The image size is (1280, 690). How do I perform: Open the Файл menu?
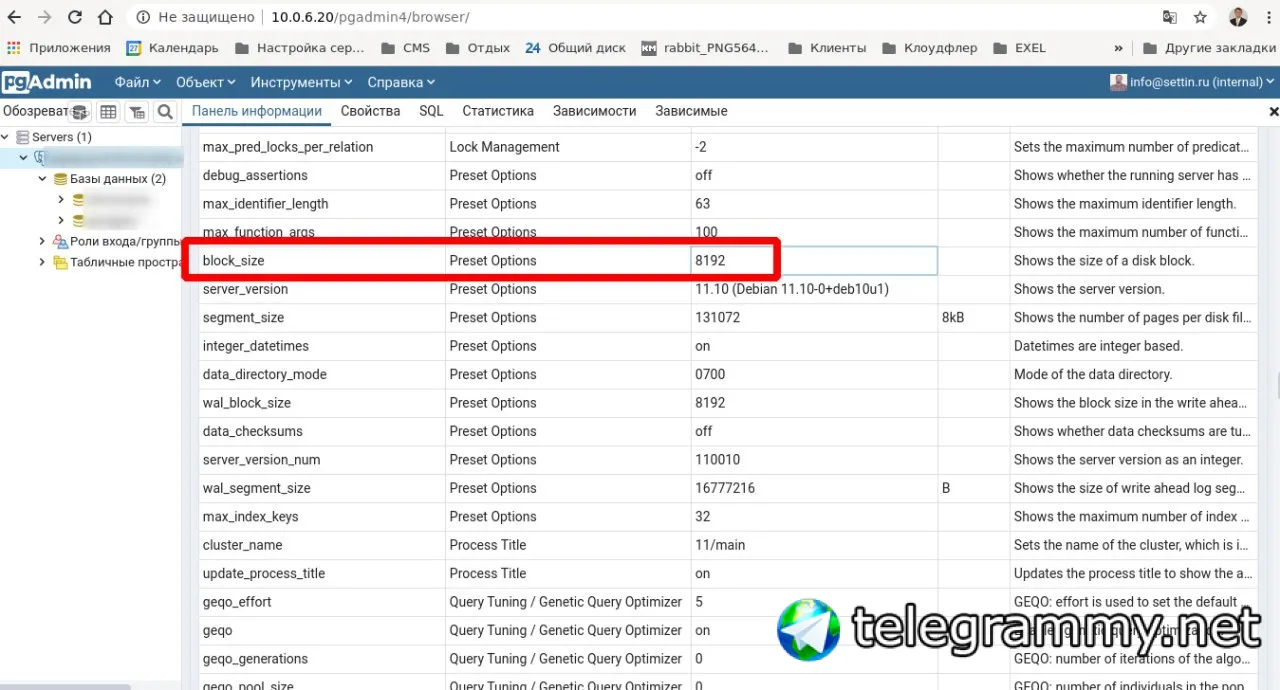click(137, 82)
